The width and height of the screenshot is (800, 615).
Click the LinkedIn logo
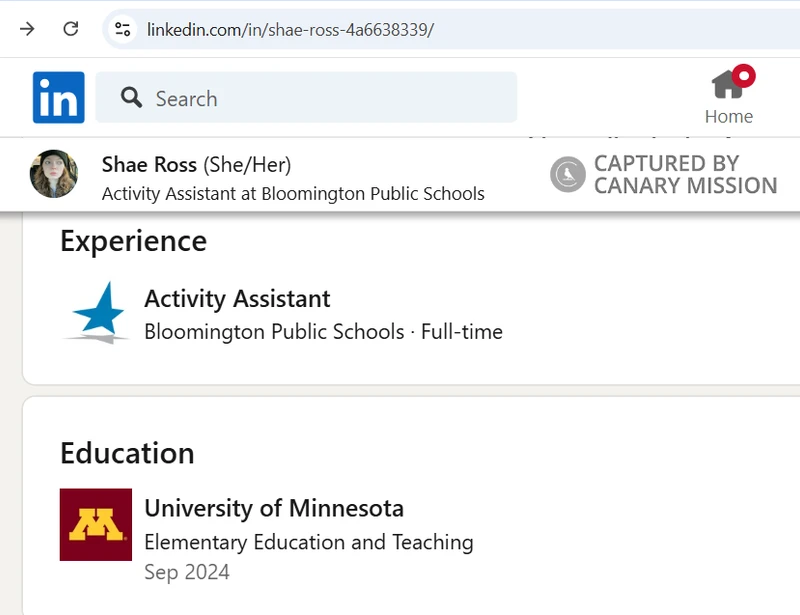[59, 97]
